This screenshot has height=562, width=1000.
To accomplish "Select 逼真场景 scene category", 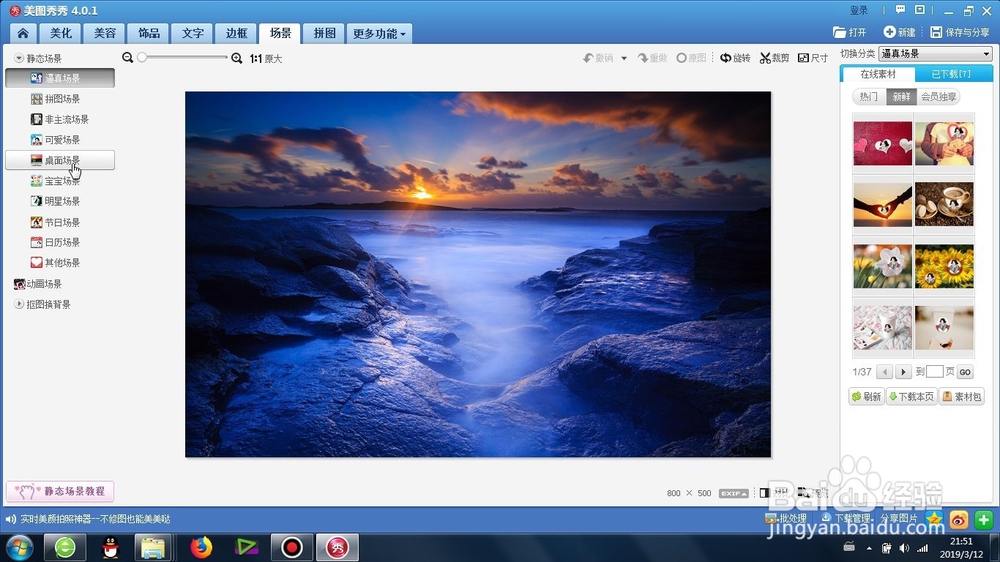I will click(x=60, y=78).
